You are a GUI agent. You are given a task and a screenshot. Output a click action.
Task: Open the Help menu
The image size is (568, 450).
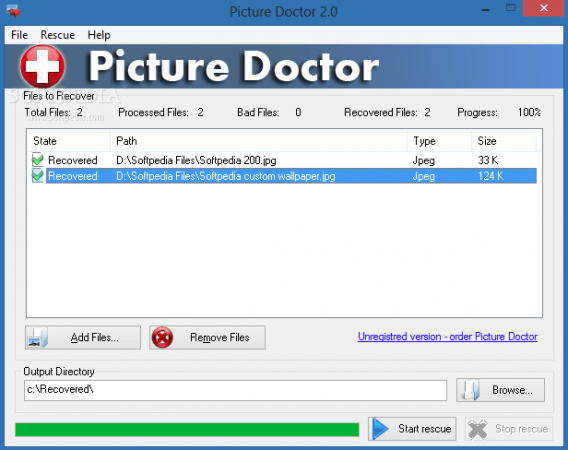pos(99,35)
